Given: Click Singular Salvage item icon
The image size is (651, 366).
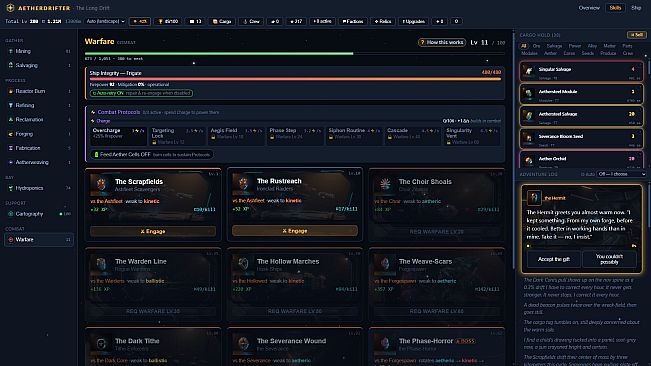Looking at the screenshot, I should coord(529,71).
